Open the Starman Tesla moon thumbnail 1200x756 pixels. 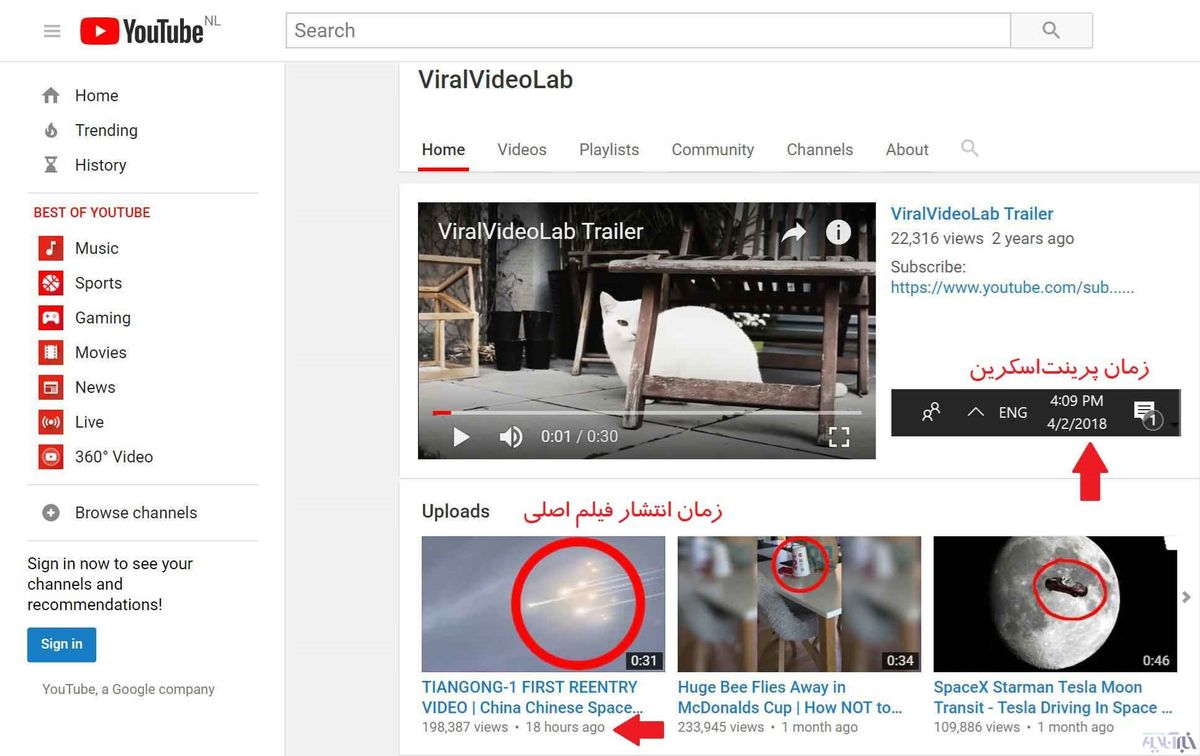[1055, 604]
